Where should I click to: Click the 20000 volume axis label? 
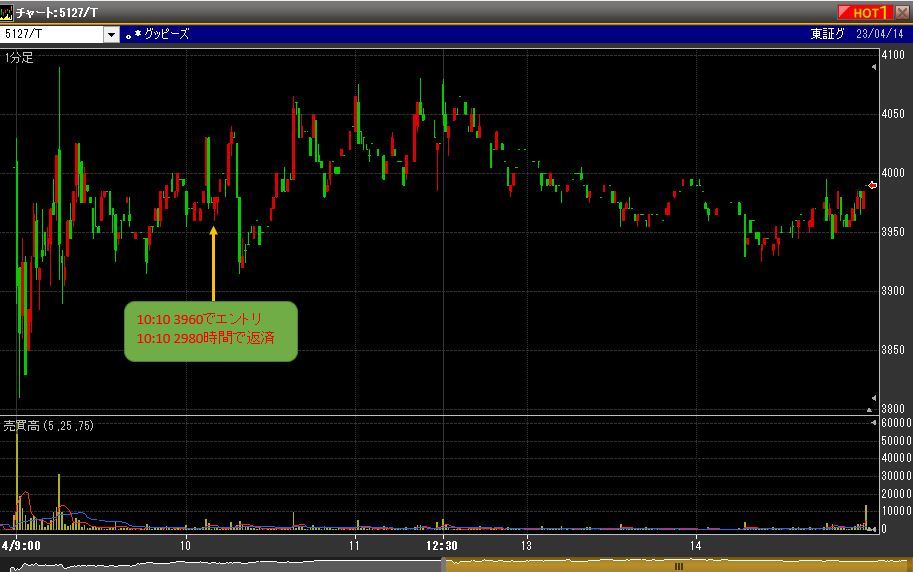(x=897, y=493)
